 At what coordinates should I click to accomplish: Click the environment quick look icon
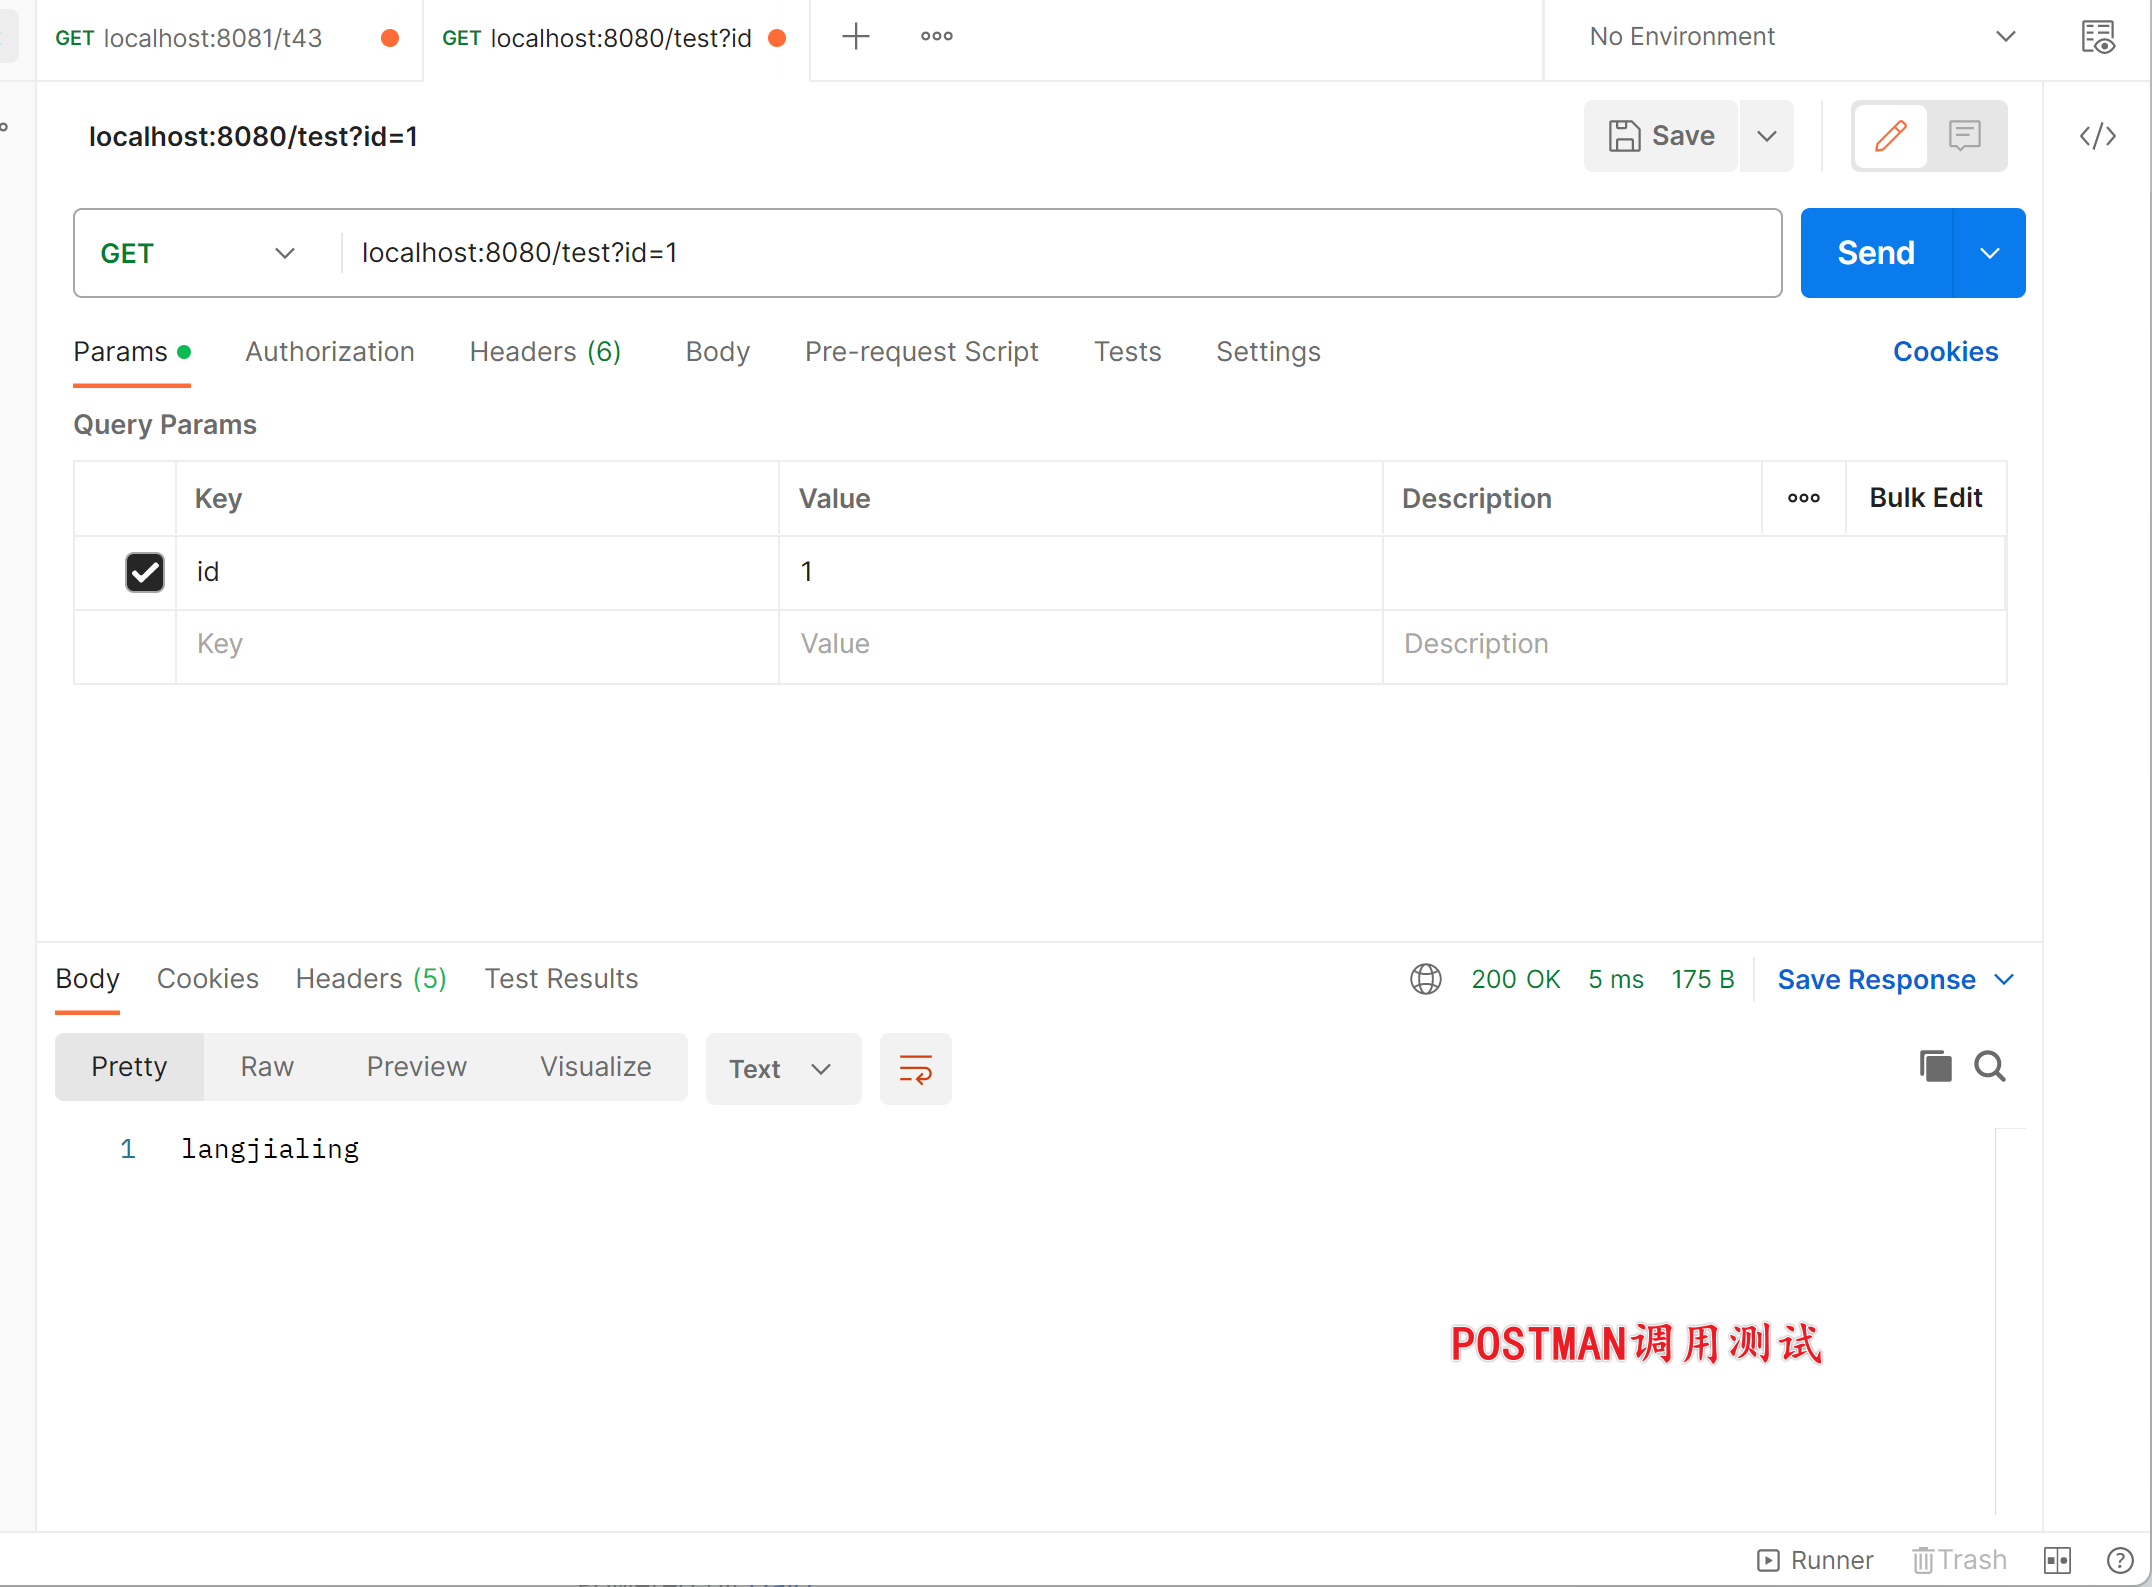pyautogui.click(x=2097, y=38)
